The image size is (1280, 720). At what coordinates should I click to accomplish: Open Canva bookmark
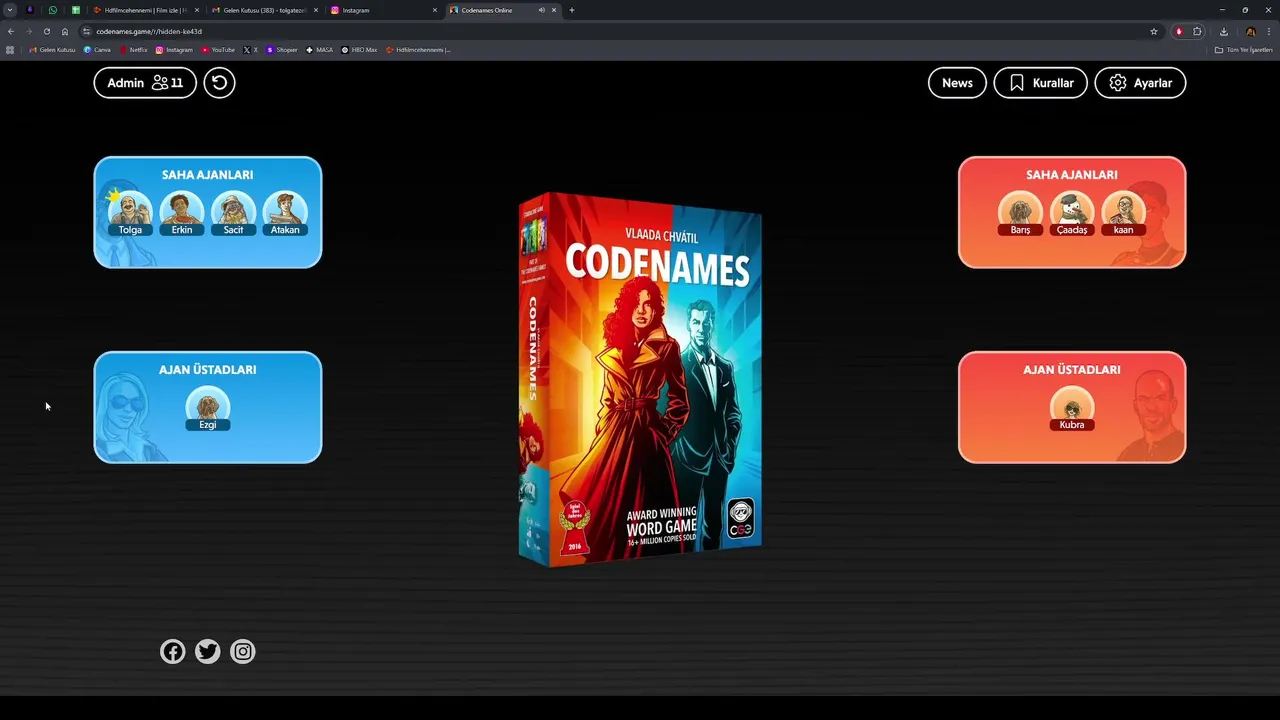coord(97,49)
